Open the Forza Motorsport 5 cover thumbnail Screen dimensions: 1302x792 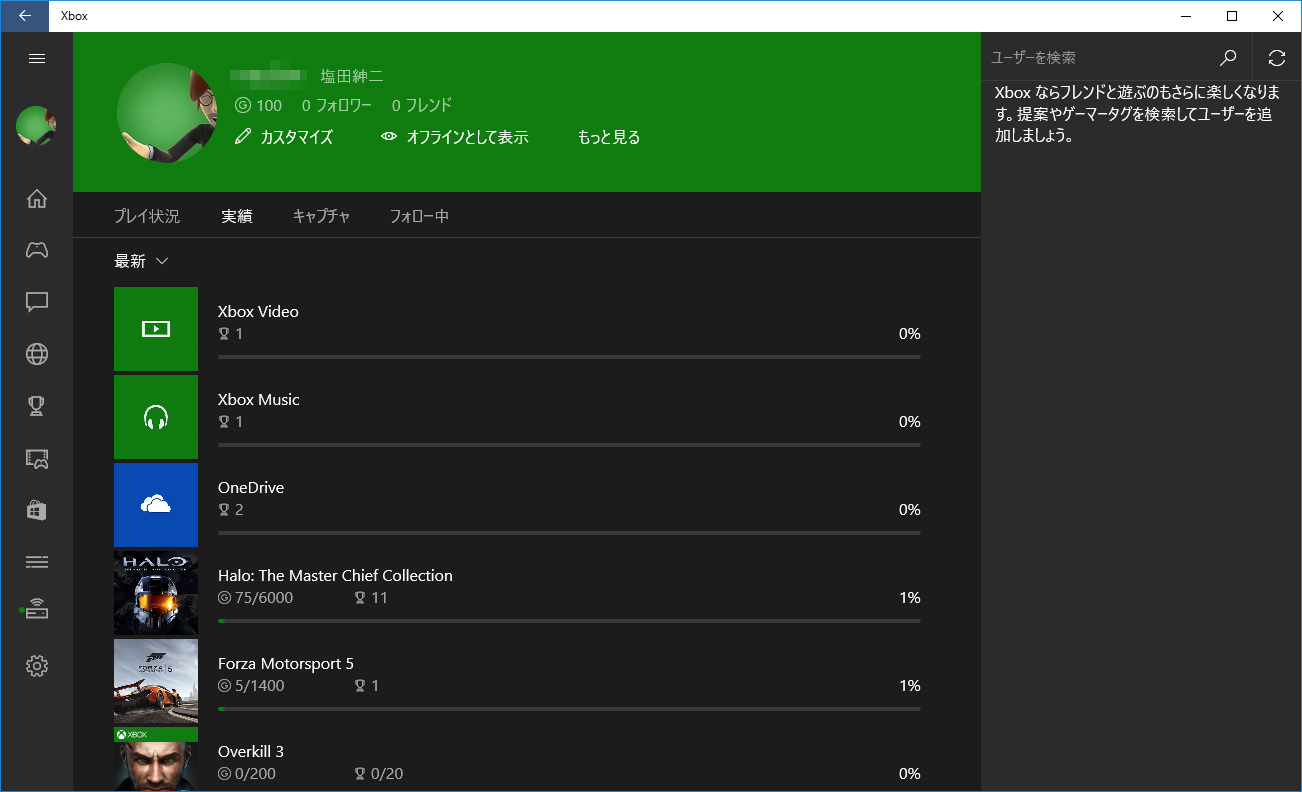point(156,681)
